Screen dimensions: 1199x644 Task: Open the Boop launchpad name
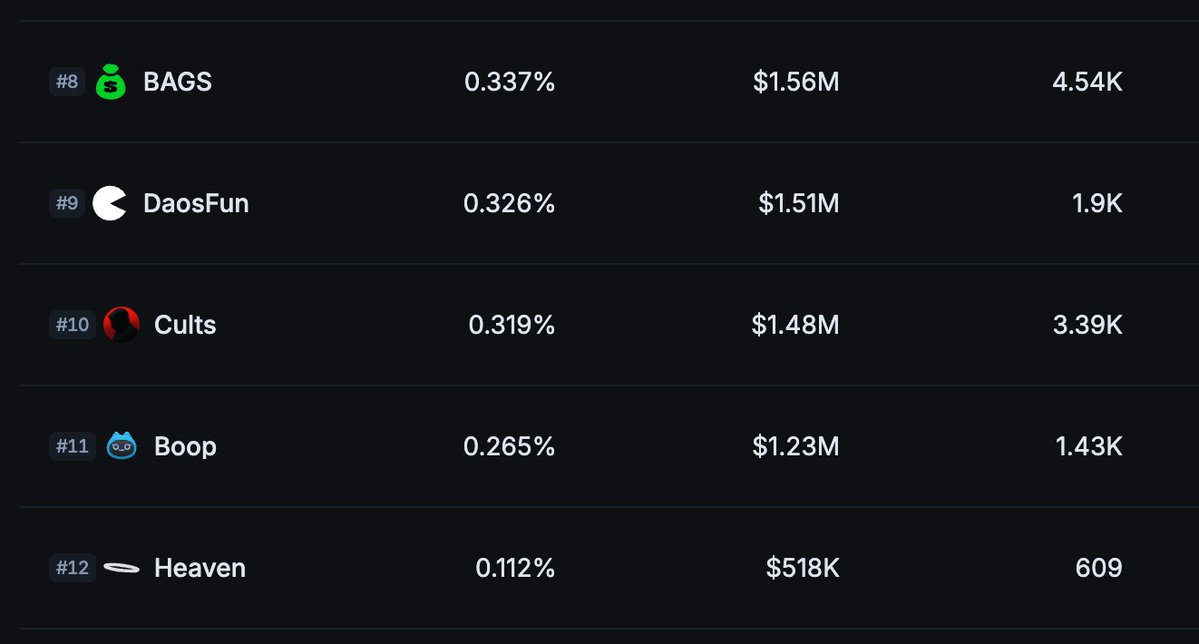tap(185, 446)
